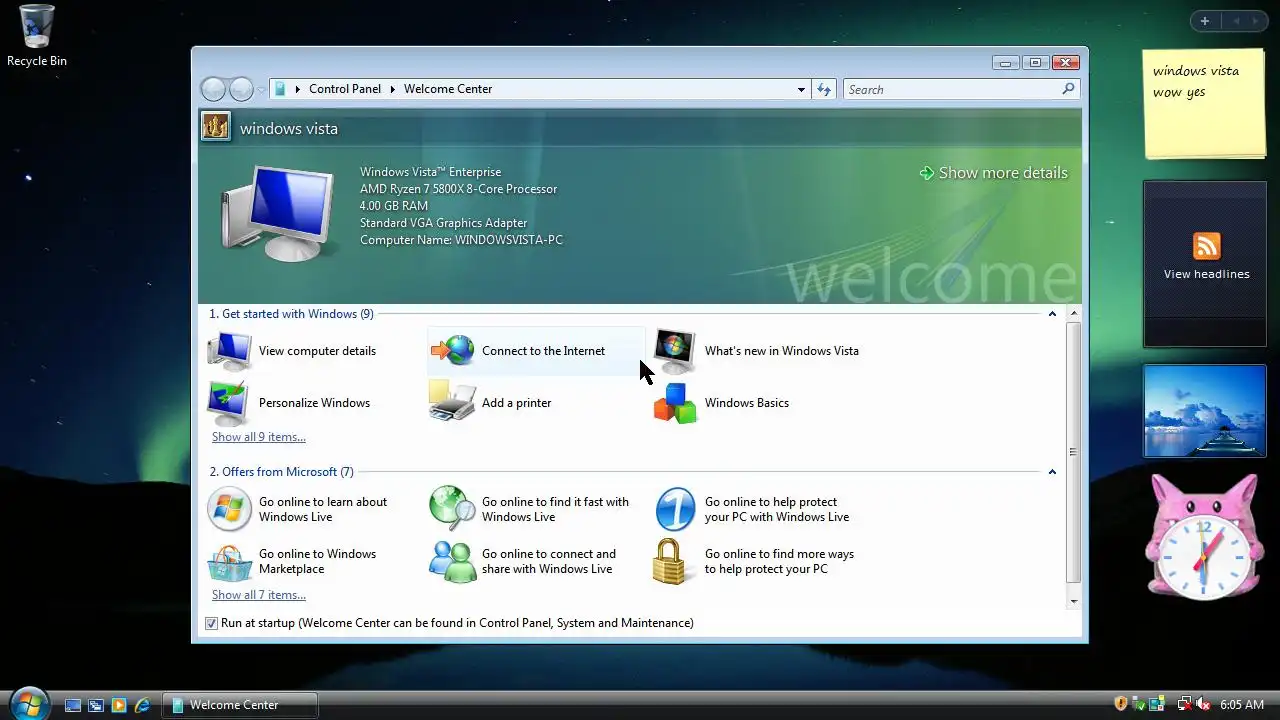Click Welcome Center in the breadcrumb
1280x720 pixels.
(448, 89)
